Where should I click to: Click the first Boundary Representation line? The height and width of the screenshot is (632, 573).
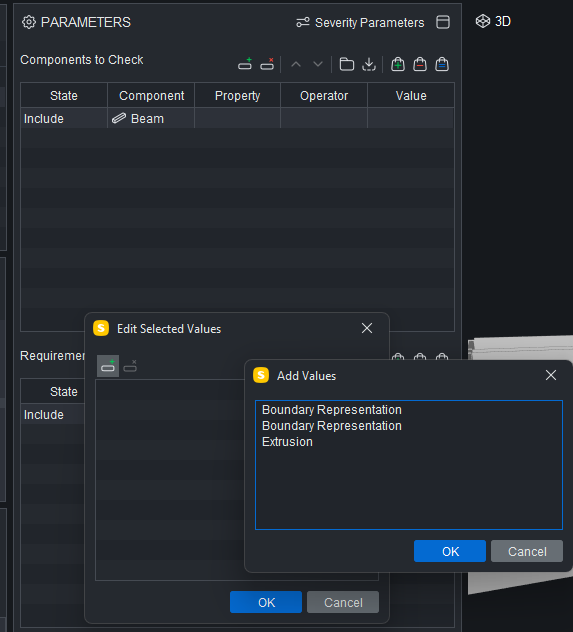click(332, 410)
